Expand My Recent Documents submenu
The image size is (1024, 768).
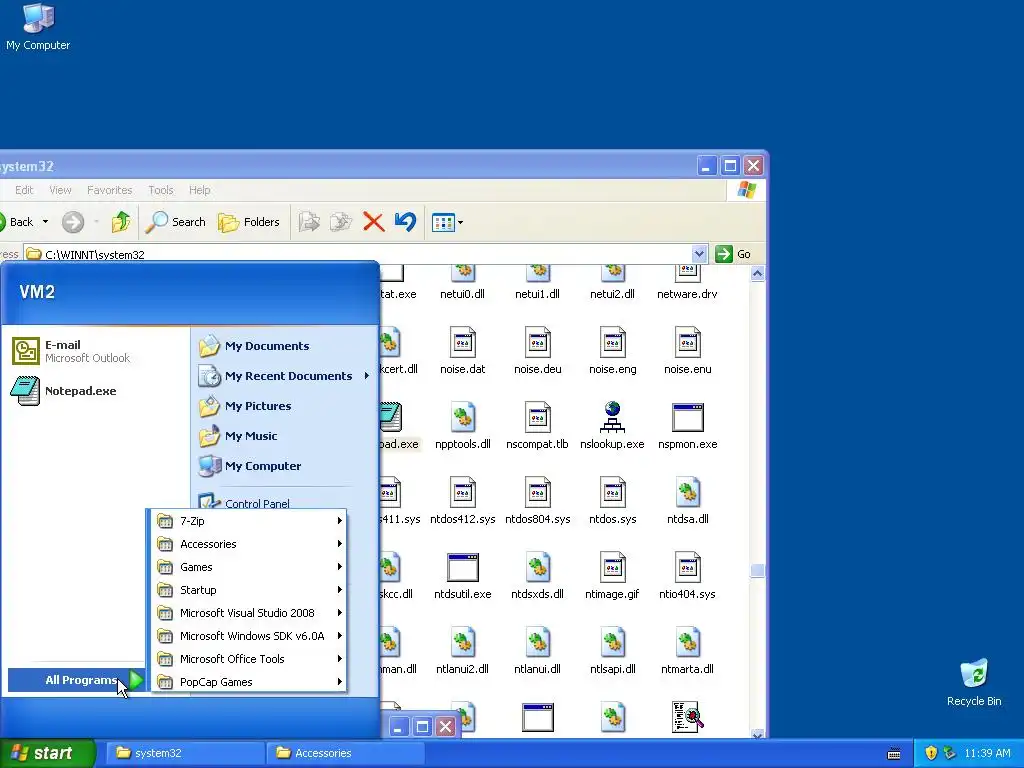(285, 376)
